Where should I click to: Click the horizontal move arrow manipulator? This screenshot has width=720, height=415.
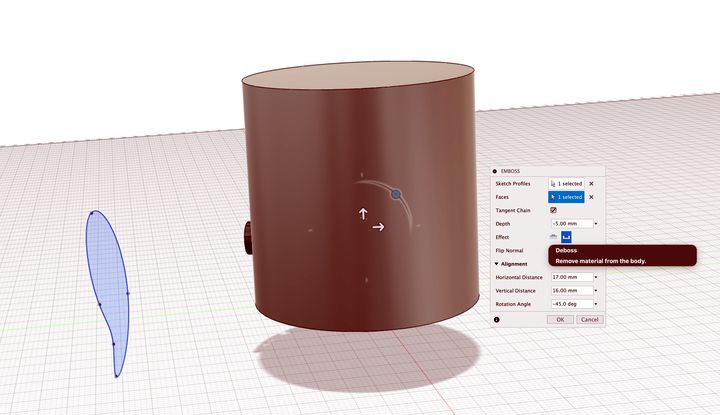click(x=379, y=227)
